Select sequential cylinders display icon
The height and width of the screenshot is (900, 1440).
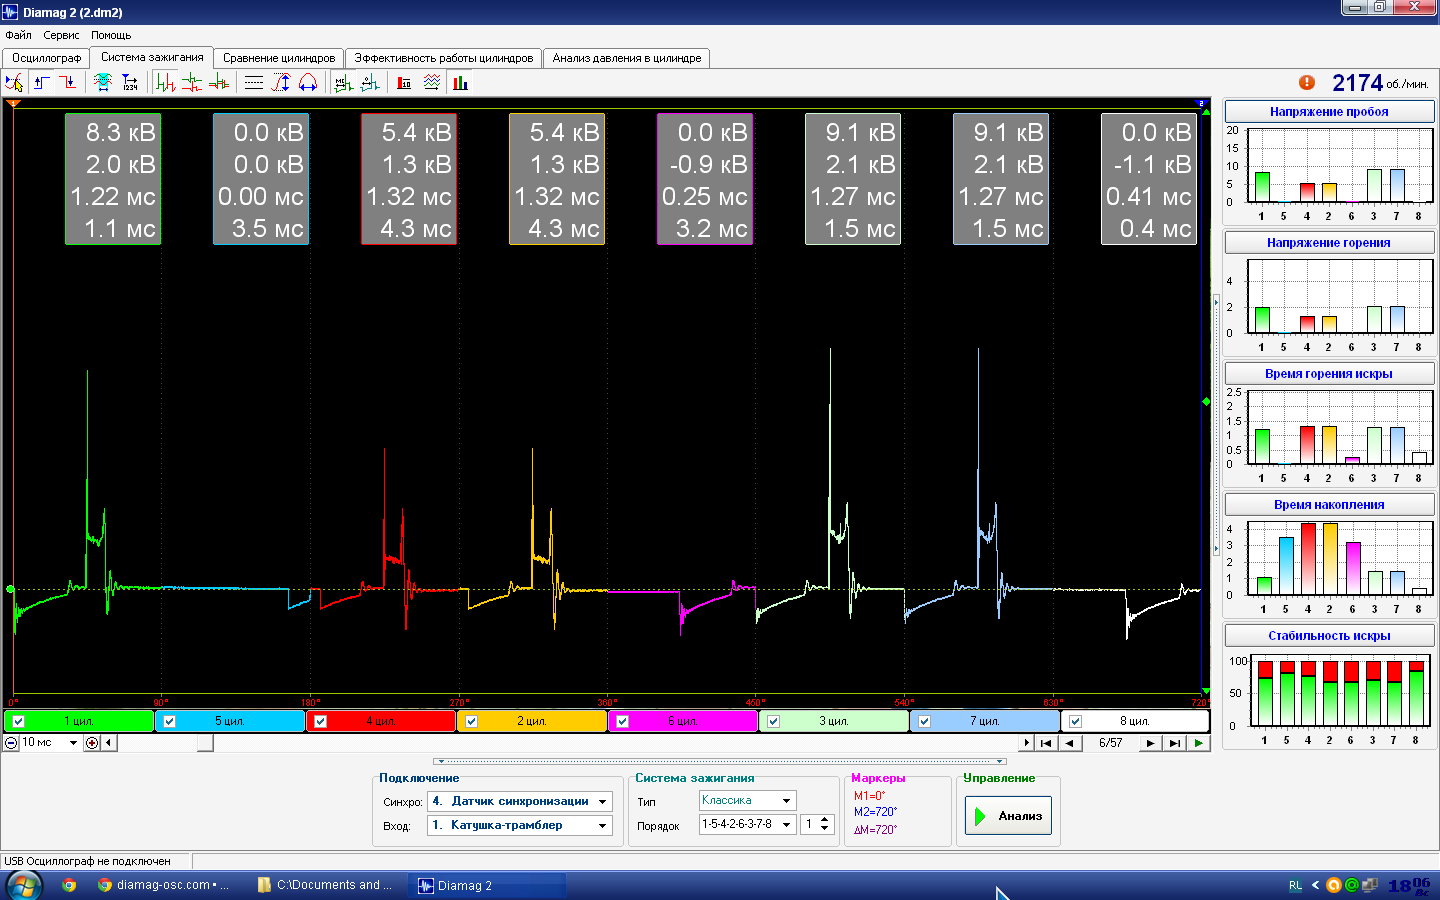166,83
